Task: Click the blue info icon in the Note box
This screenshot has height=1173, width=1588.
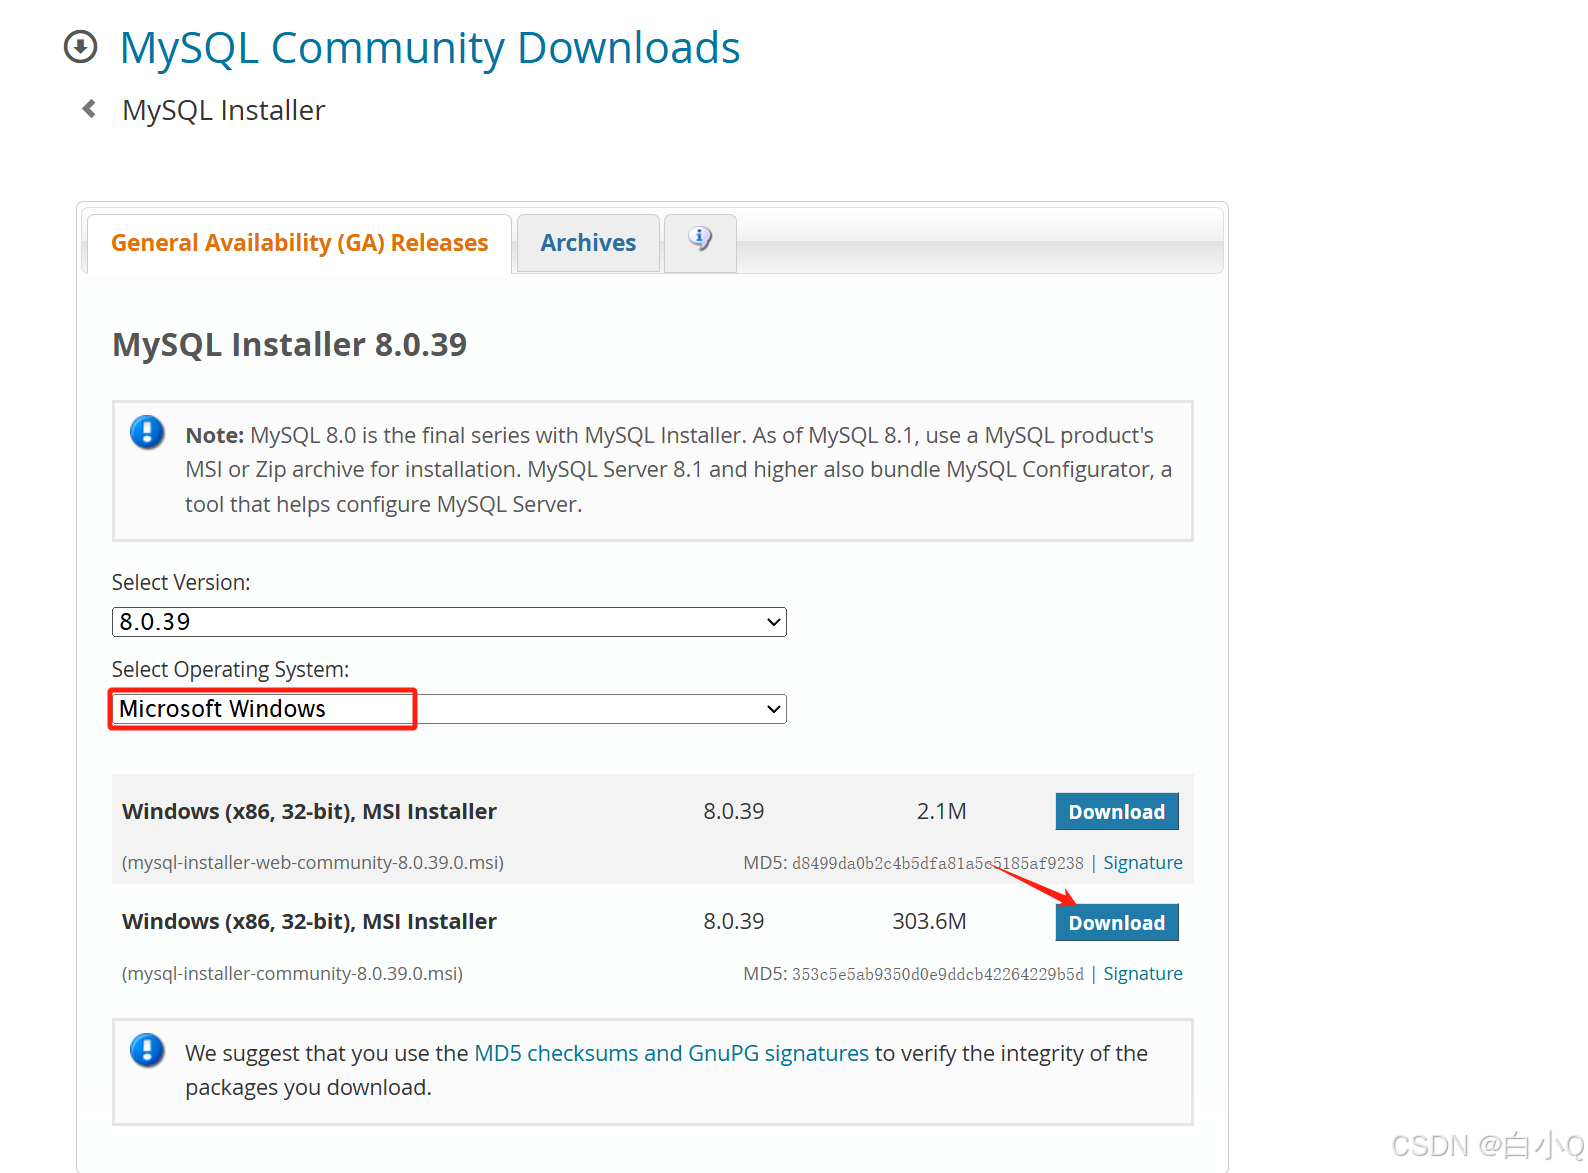Action: click(x=147, y=432)
